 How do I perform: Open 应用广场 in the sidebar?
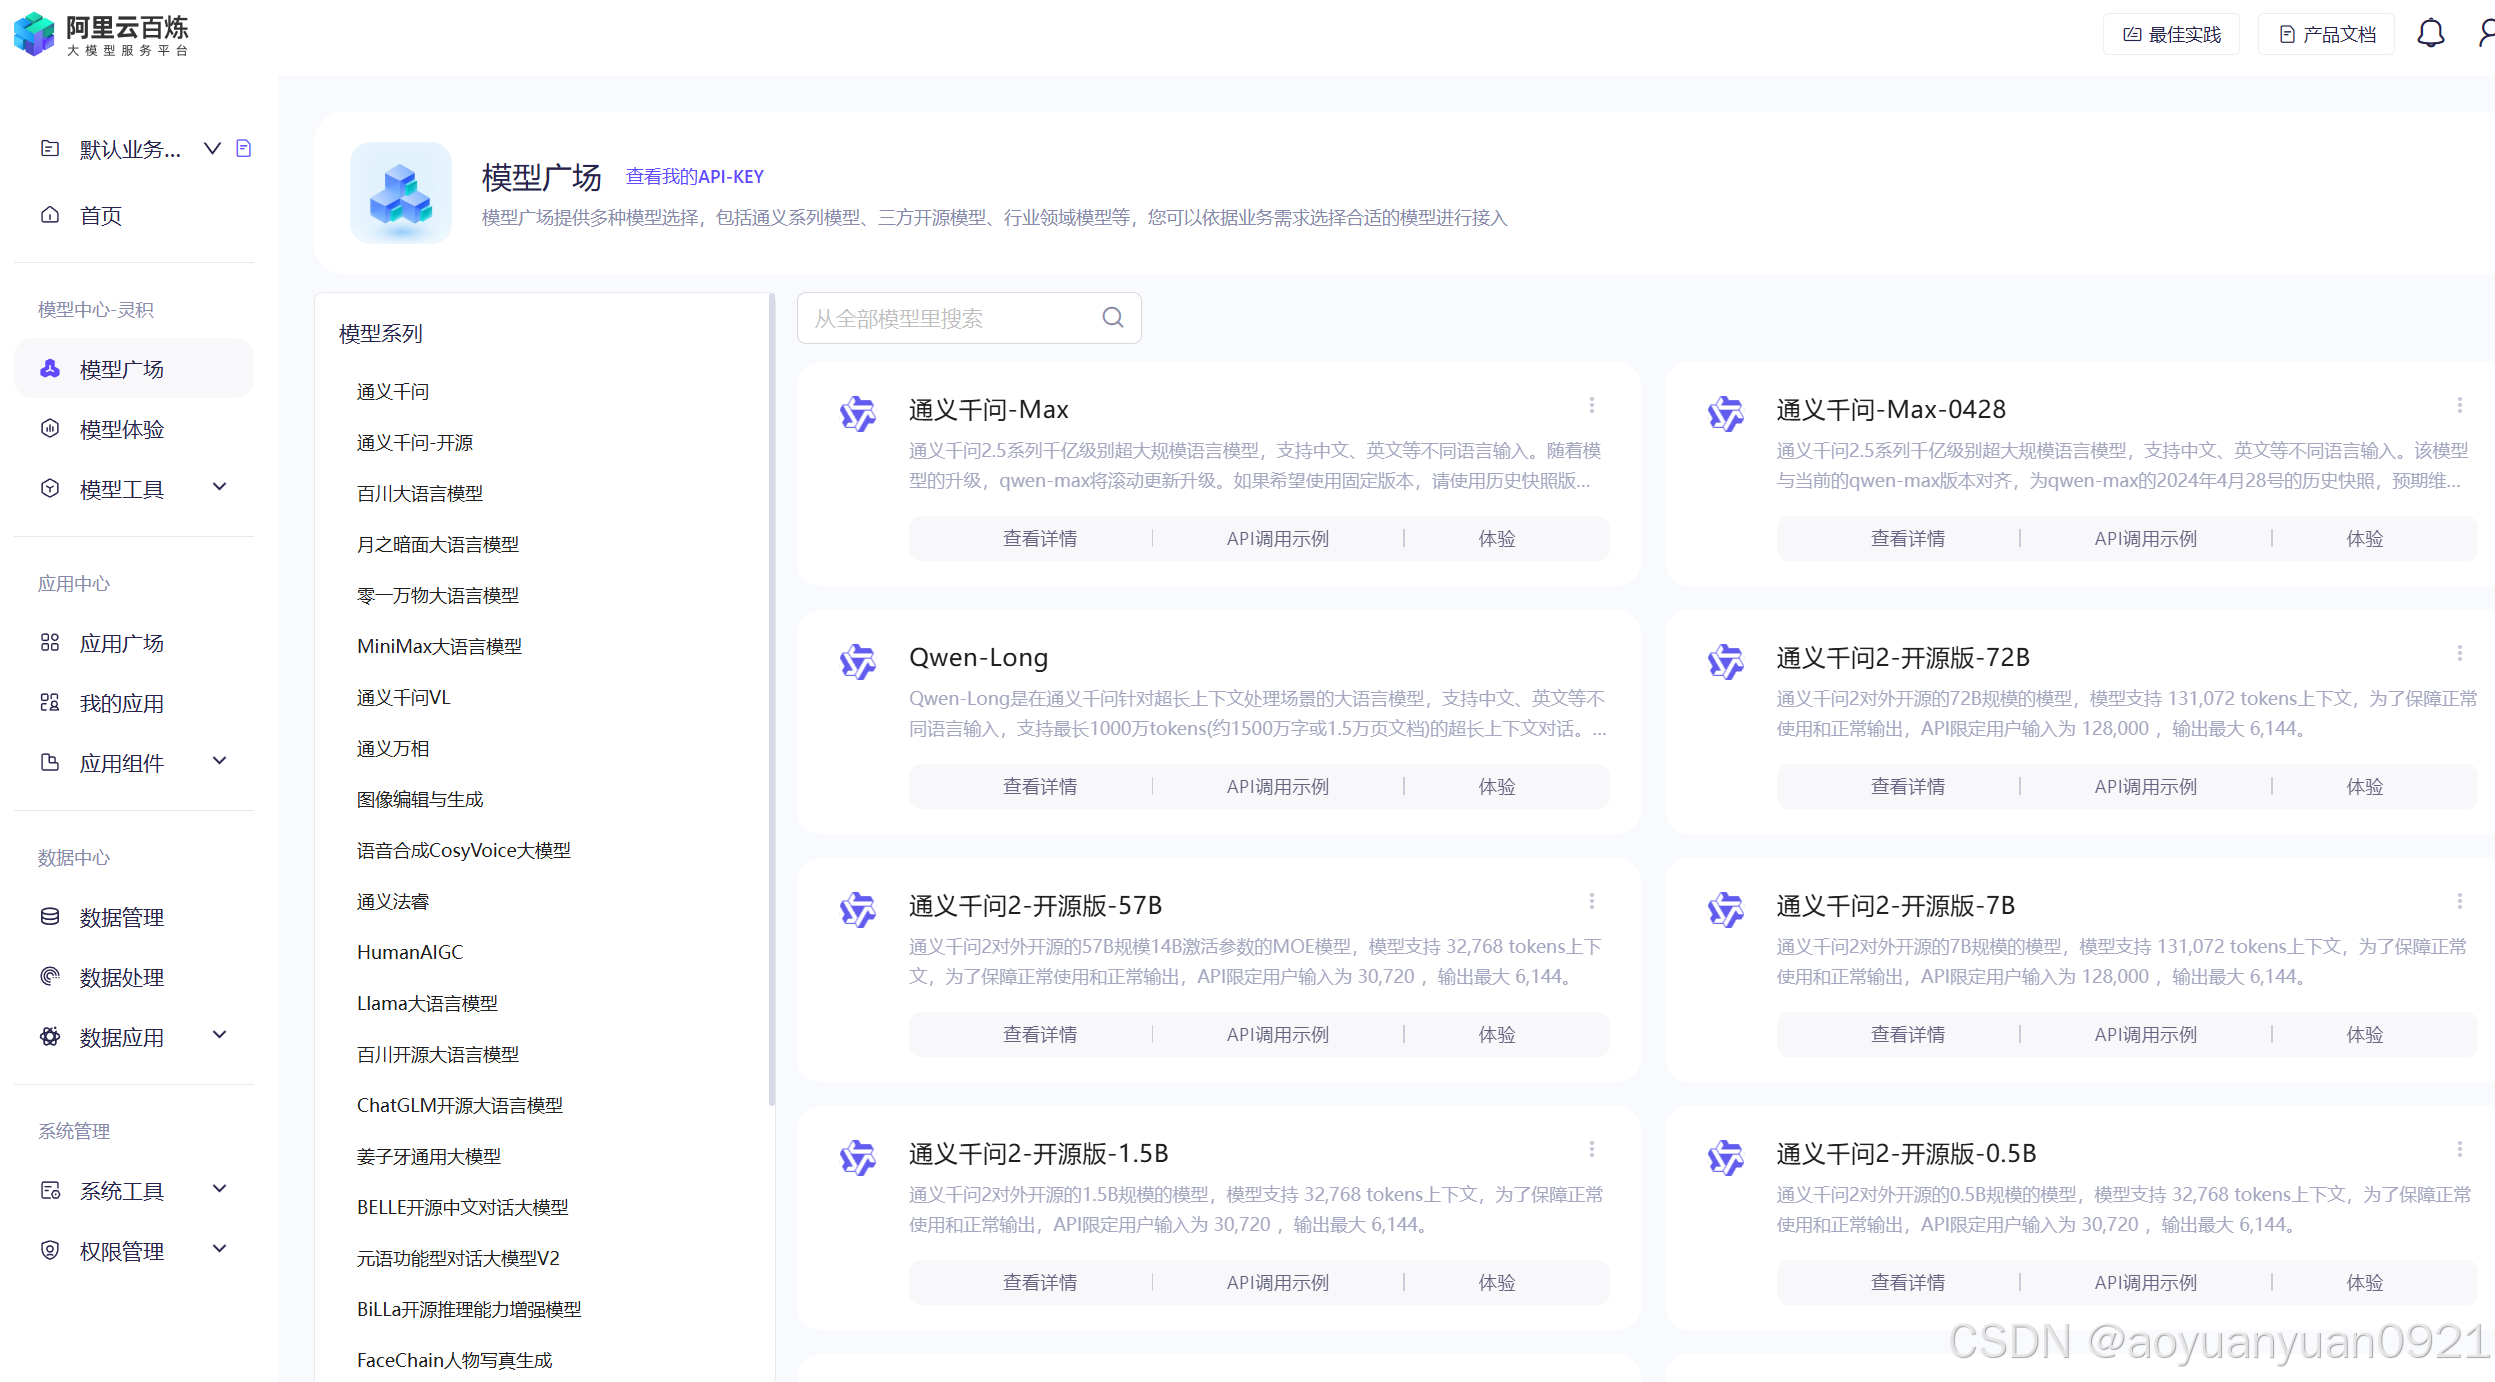[121, 642]
